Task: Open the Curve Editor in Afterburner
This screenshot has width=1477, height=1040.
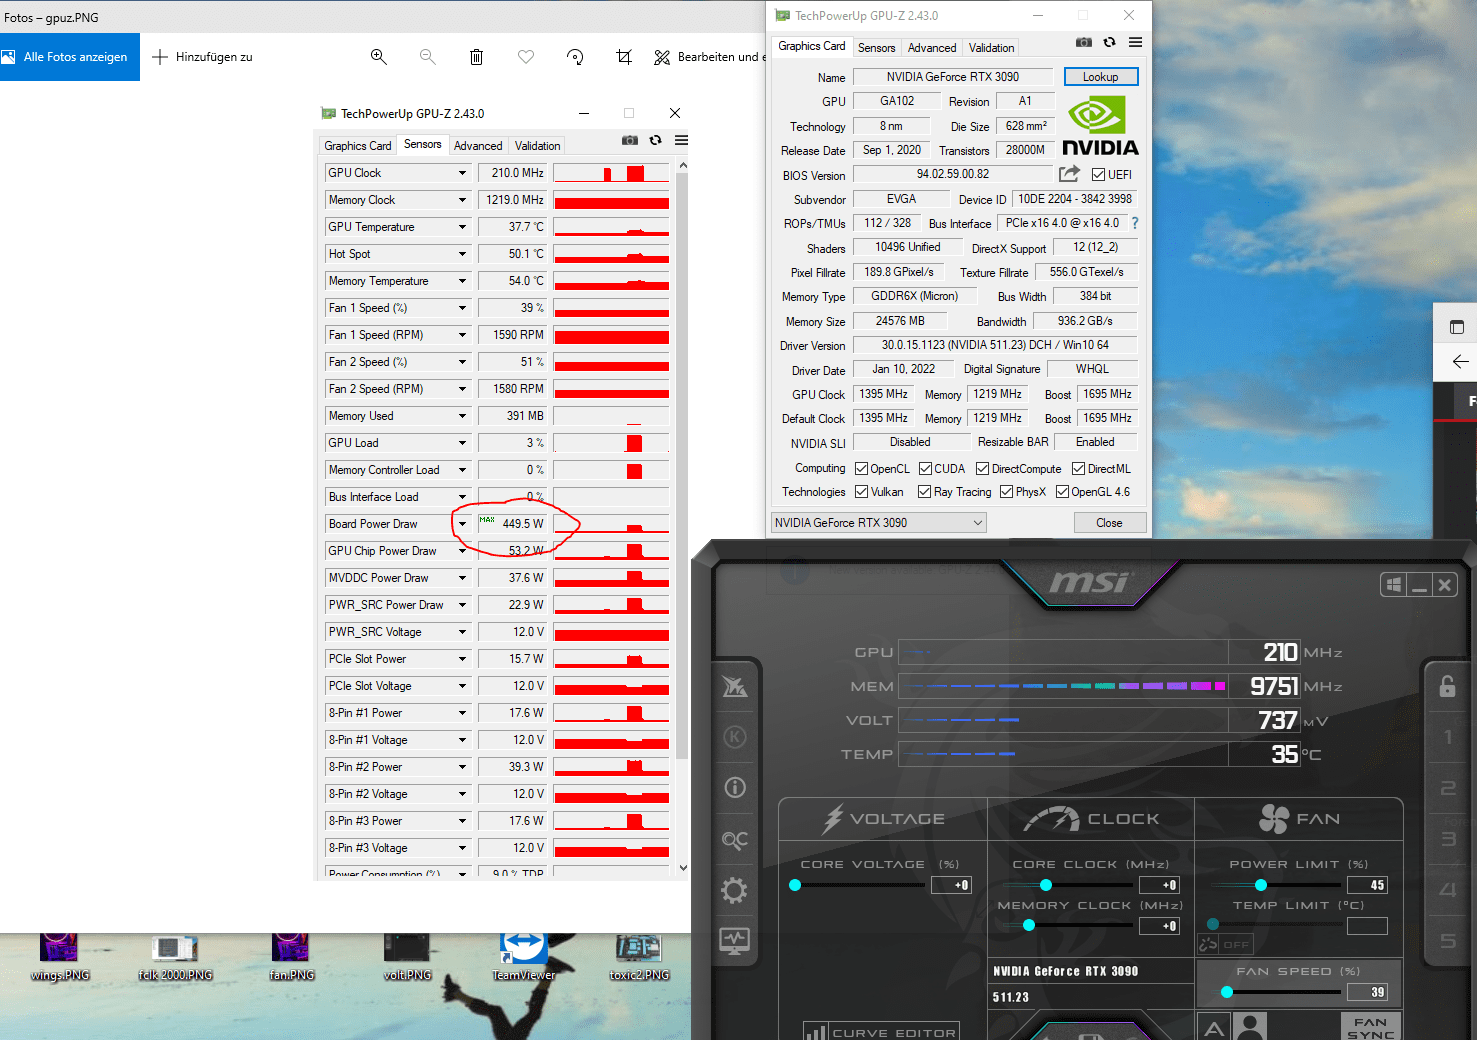Action: click(881, 1032)
